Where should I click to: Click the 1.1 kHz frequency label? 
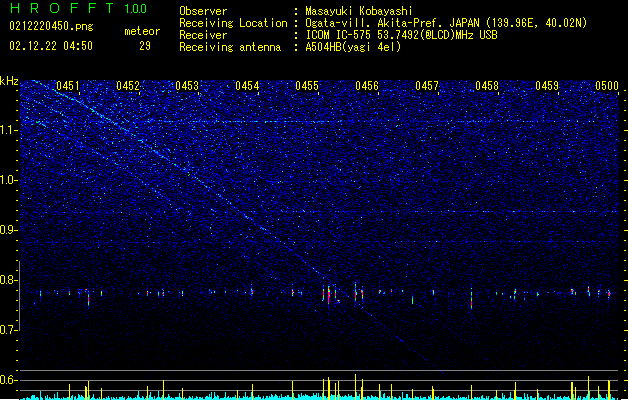click(9, 130)
